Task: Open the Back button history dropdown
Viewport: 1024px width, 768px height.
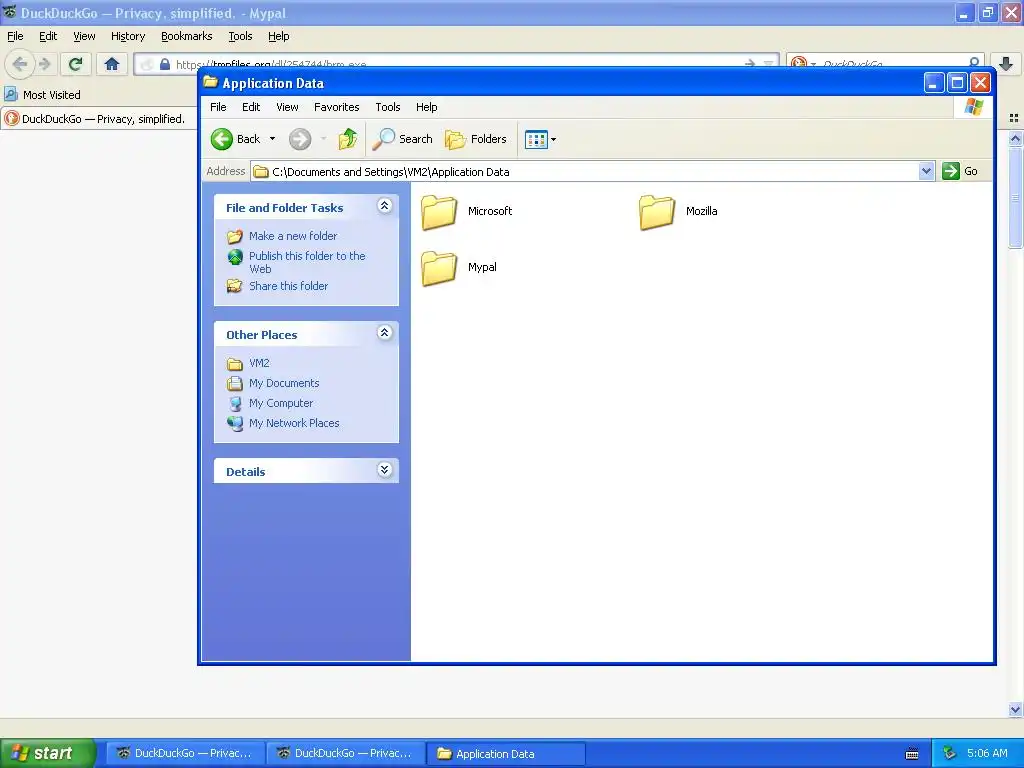Action: (272, 139)
